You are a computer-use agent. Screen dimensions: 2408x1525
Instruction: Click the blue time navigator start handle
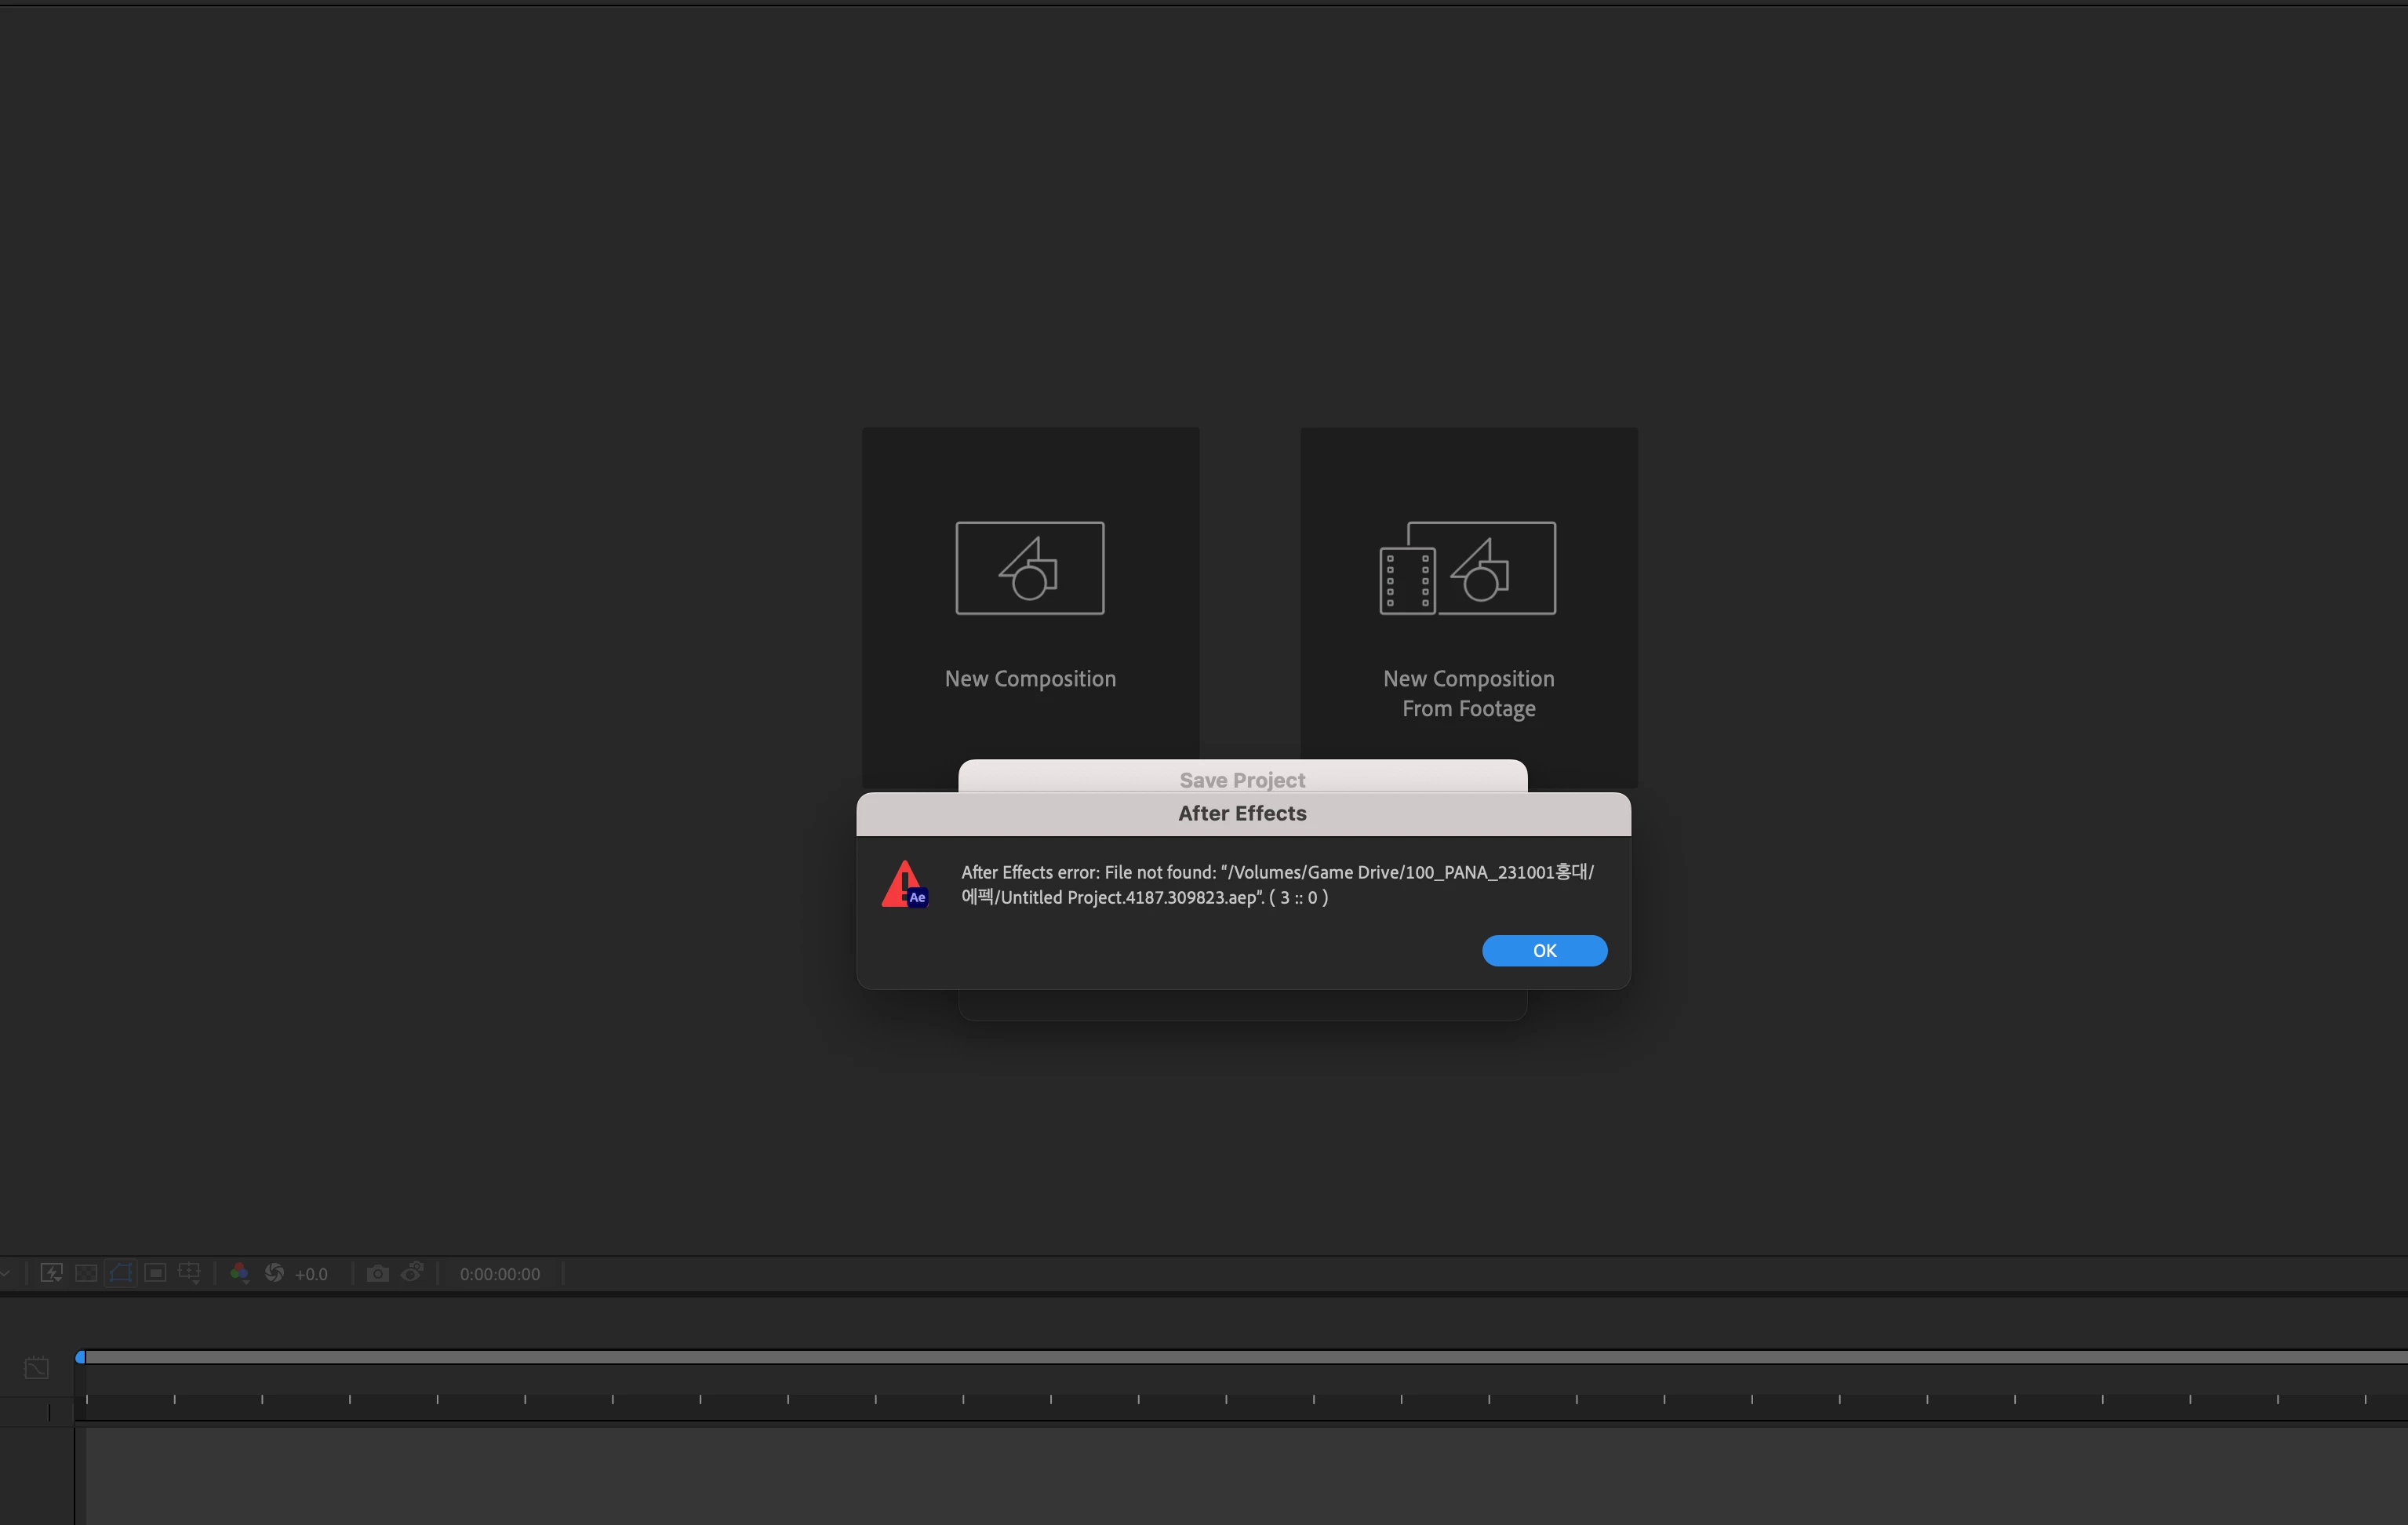coord(80,1357)
